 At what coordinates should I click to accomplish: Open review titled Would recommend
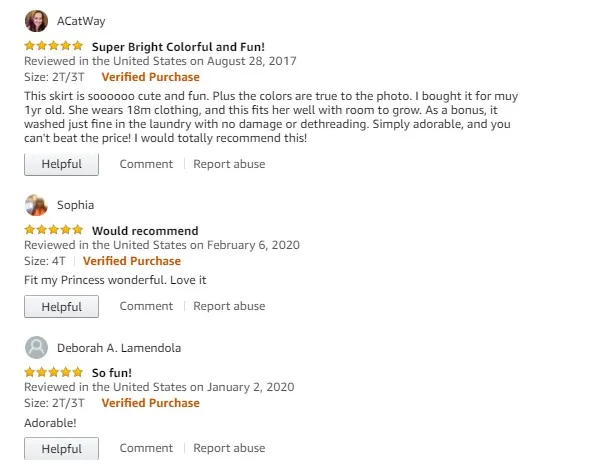(145, 231)
